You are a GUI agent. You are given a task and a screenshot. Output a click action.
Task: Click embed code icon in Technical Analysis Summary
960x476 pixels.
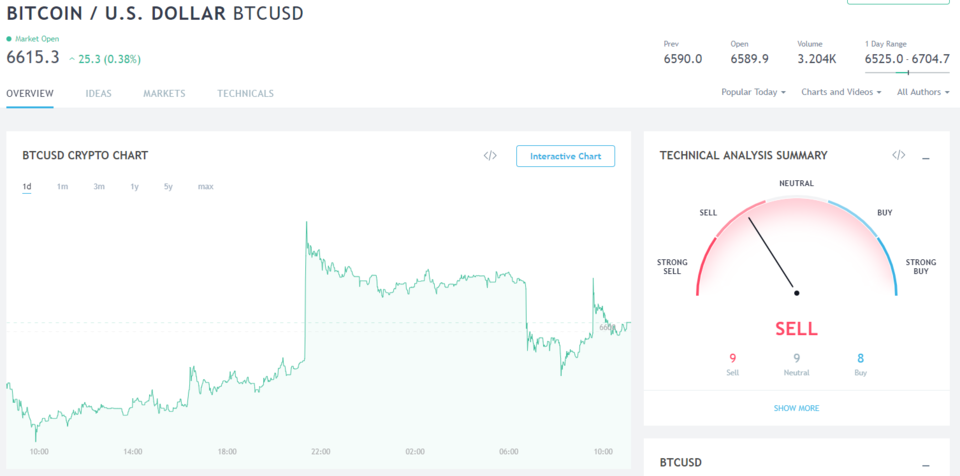898,155
